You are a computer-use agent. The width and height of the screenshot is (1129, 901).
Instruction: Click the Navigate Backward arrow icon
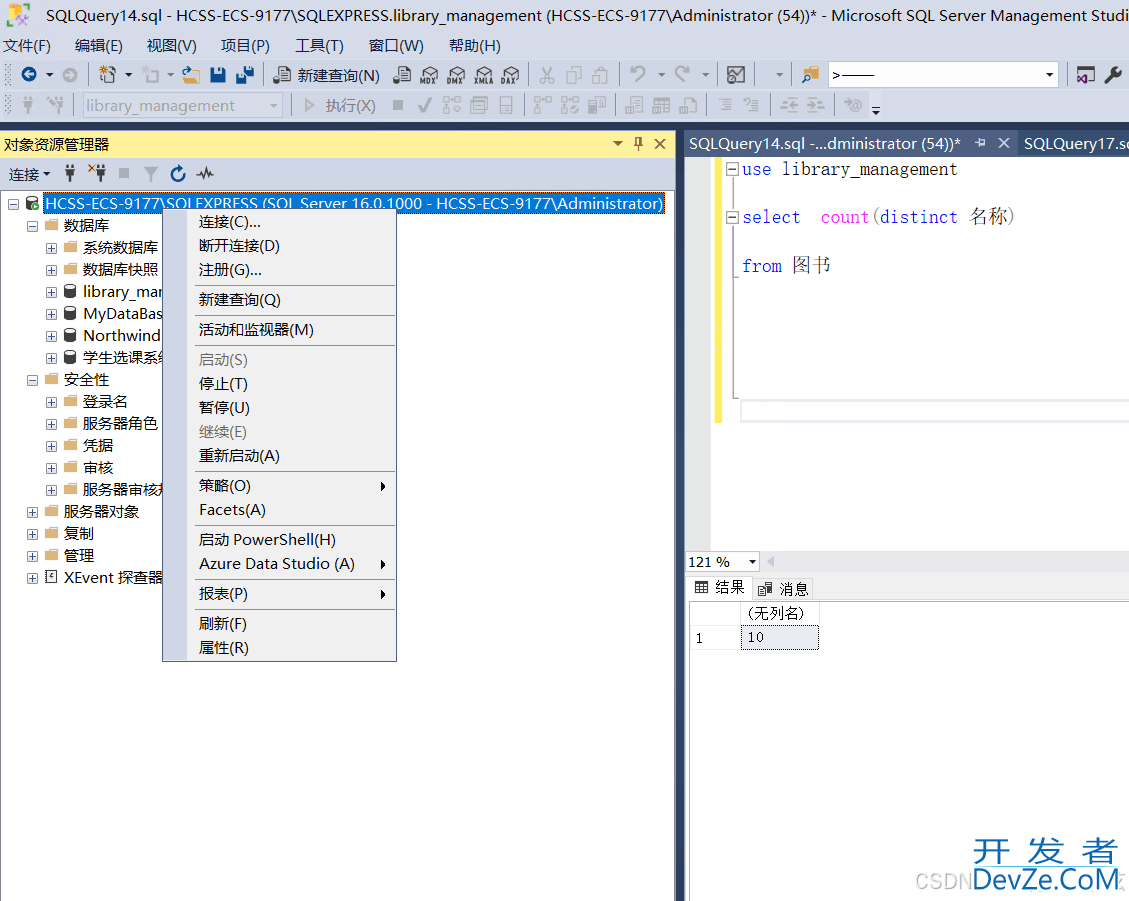point(29,74)
